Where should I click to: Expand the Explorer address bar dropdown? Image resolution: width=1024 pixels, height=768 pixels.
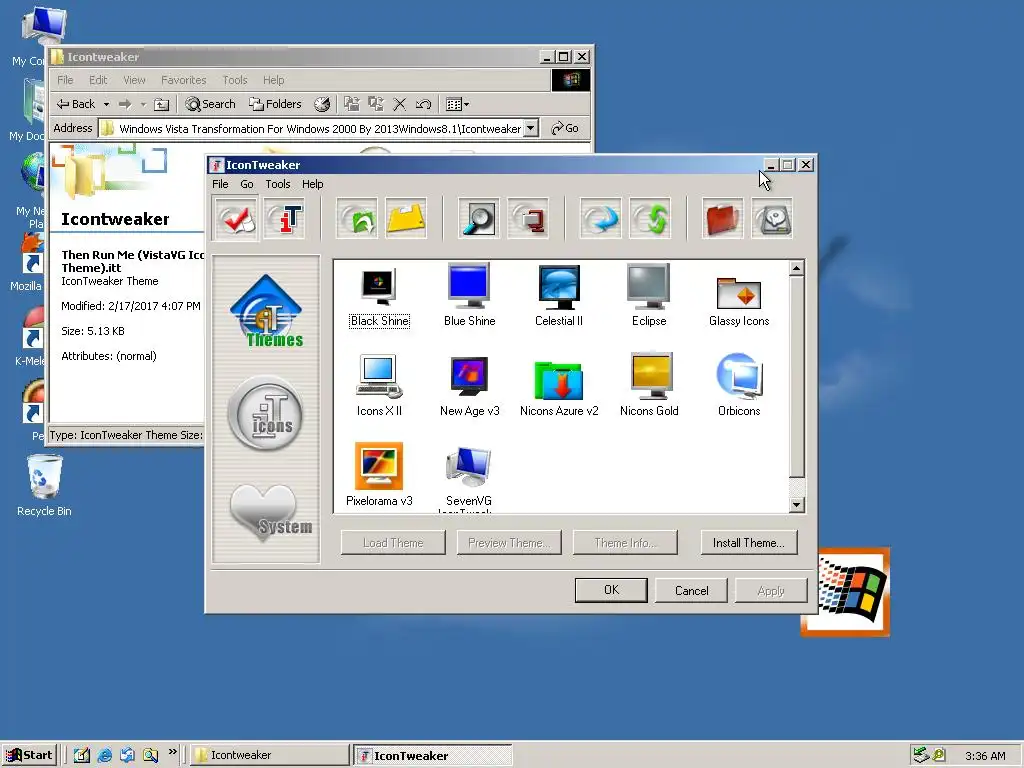coord(532,128)
